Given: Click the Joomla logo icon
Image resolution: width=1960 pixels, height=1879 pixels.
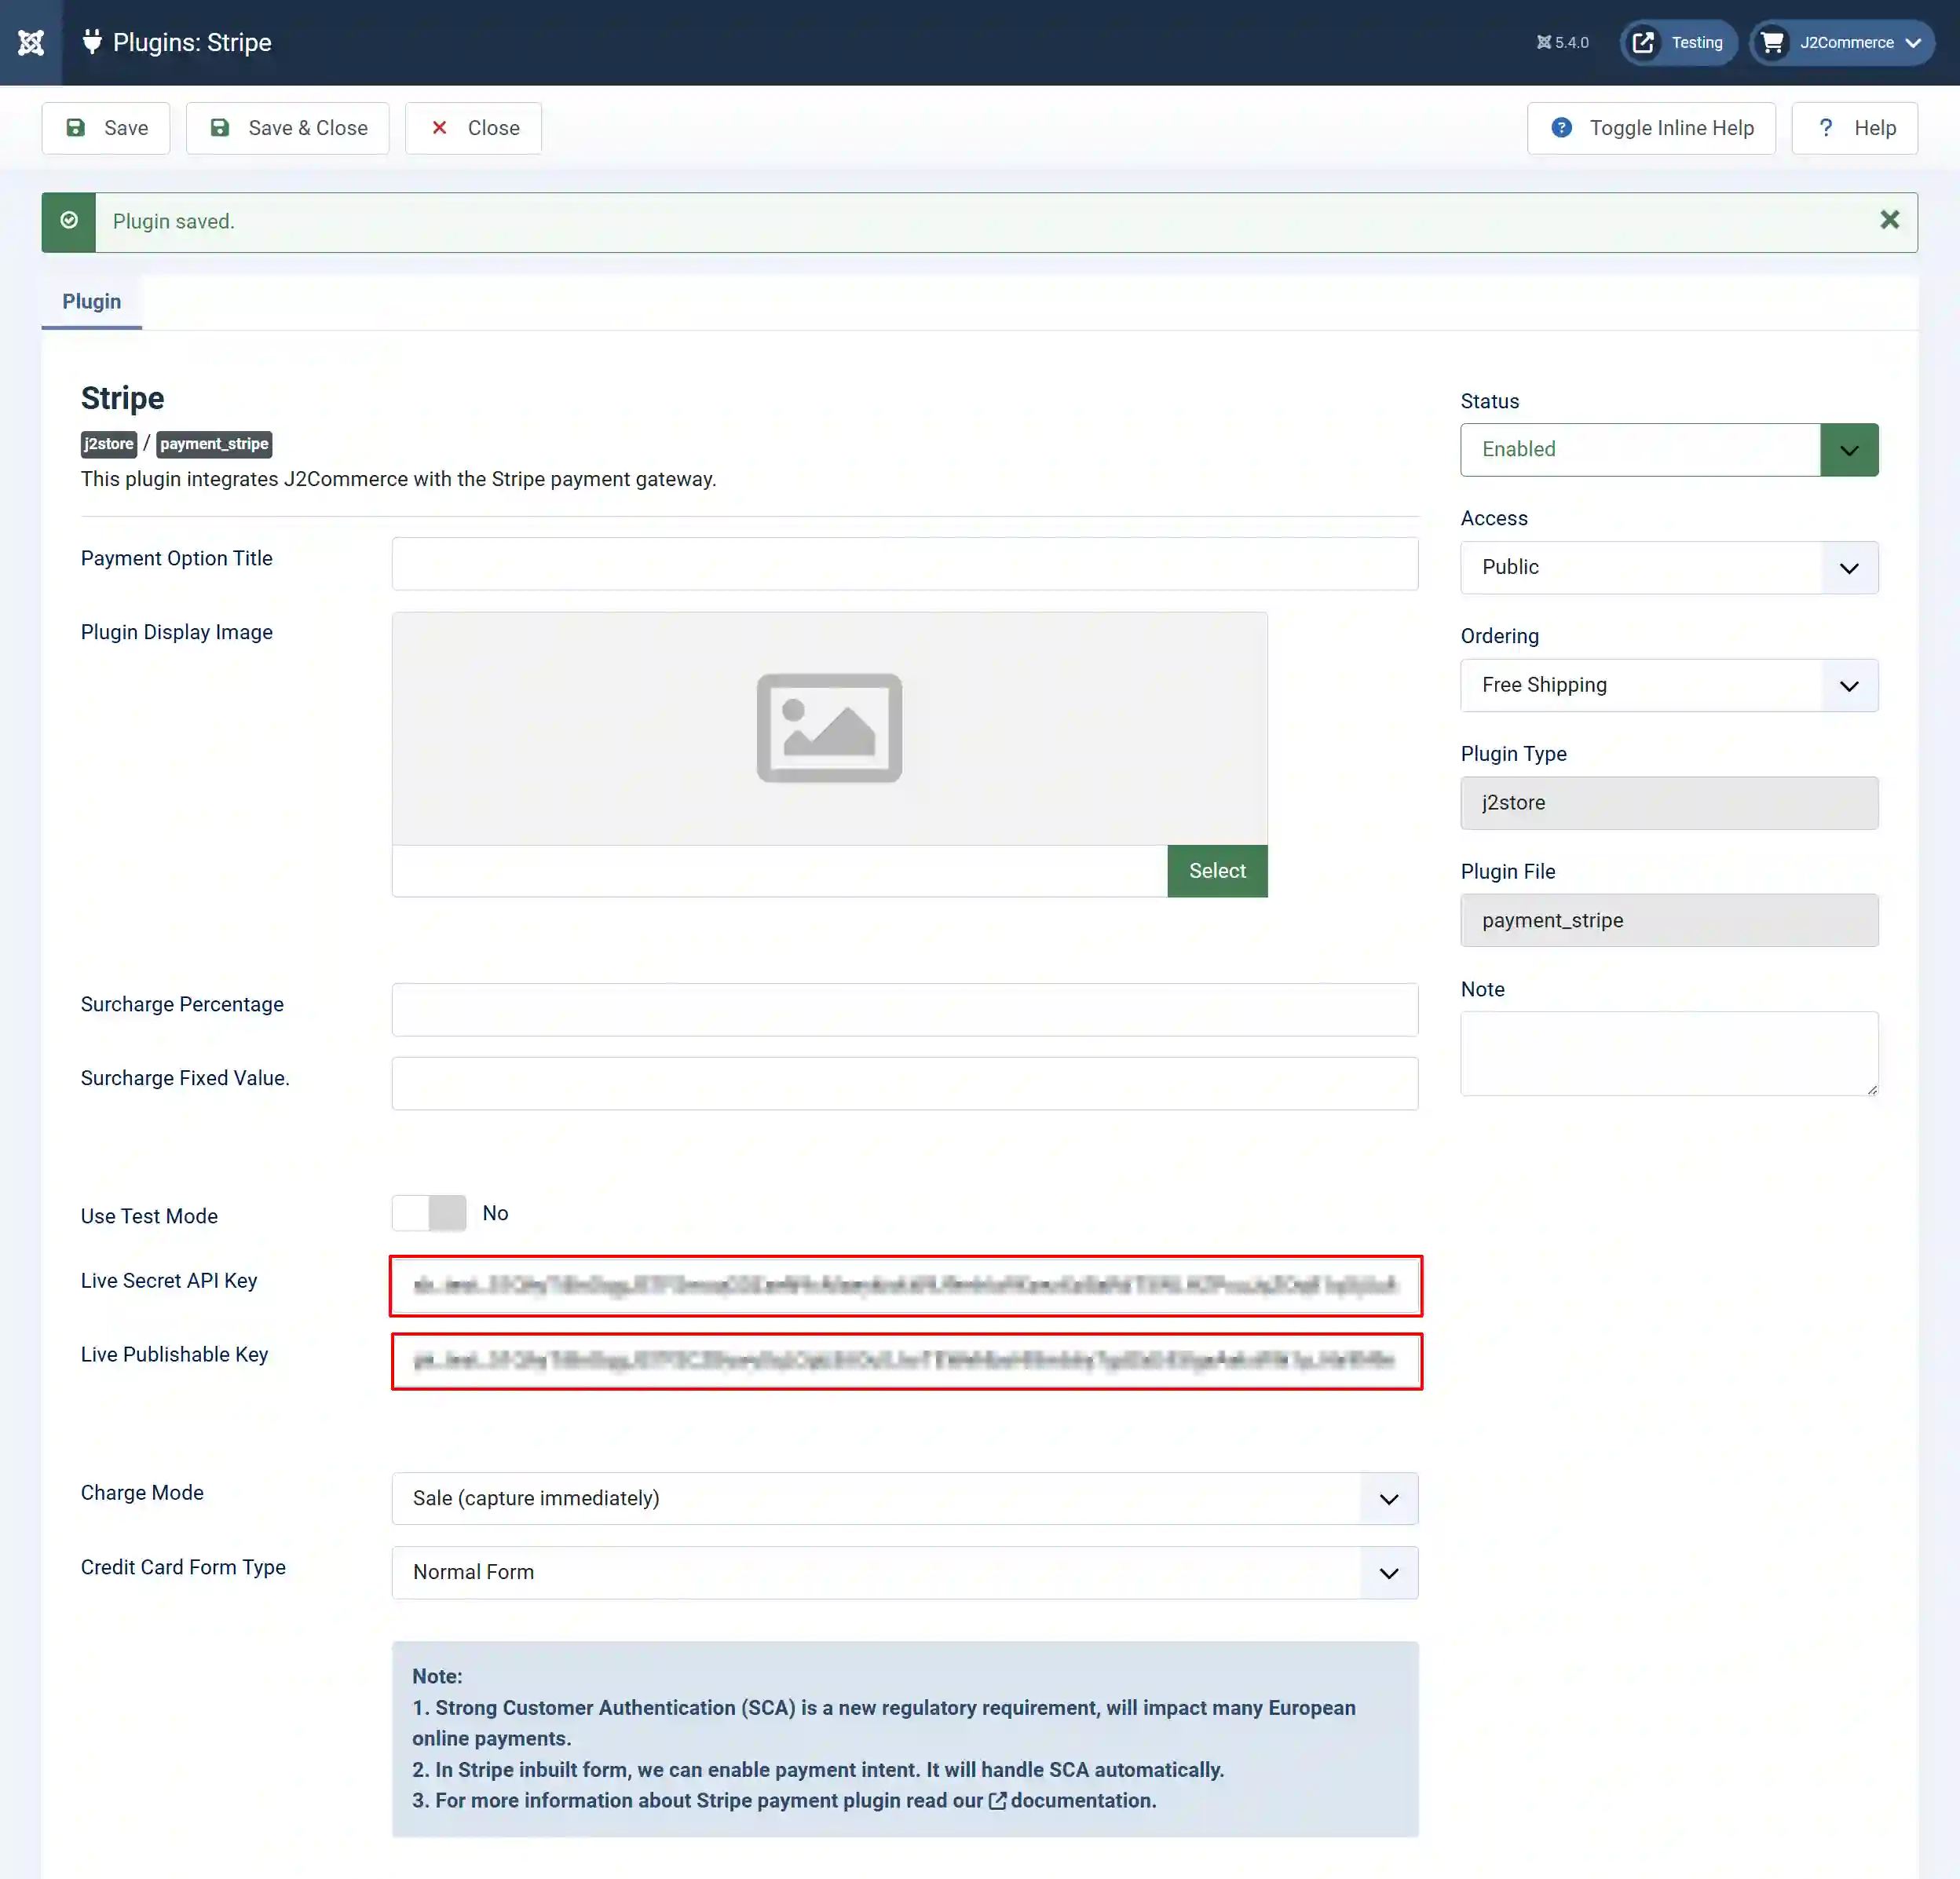Looking at the screenshot, I should (x=31, y=42).
